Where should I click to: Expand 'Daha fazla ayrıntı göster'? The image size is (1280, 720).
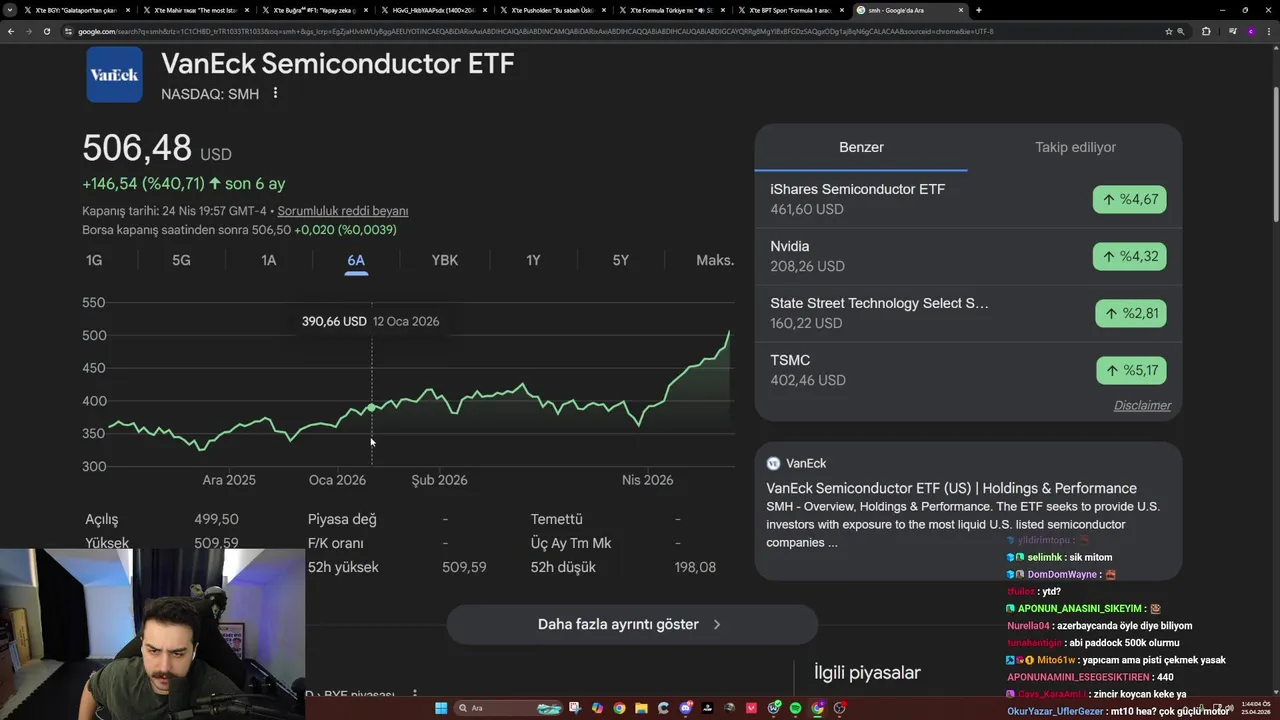click(631, 624)
